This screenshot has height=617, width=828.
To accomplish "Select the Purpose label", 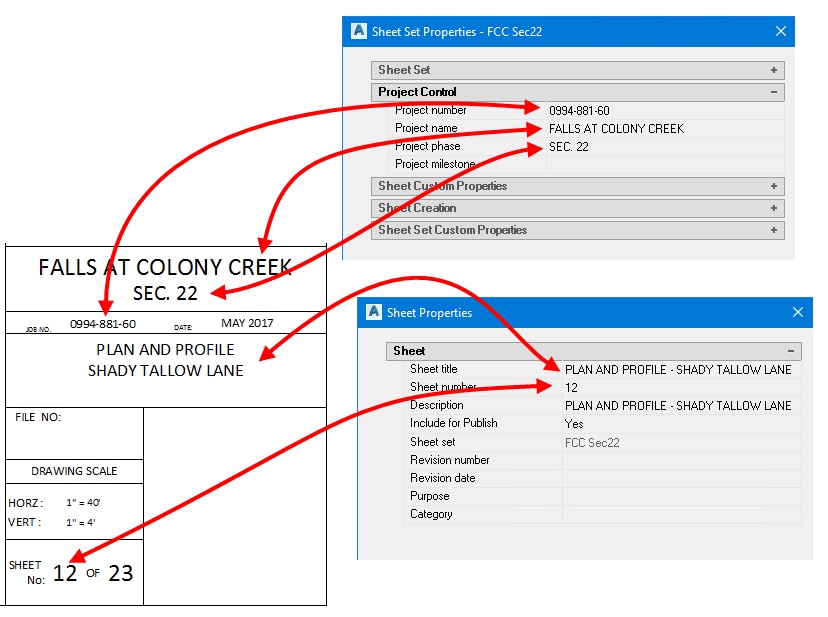I will pyautogui.click(x=429, y=496).
